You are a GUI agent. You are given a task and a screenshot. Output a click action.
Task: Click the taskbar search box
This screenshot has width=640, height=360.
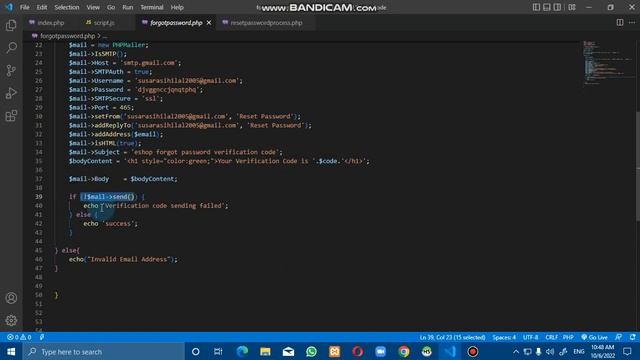pyautogui.click(x=103, y=351)
